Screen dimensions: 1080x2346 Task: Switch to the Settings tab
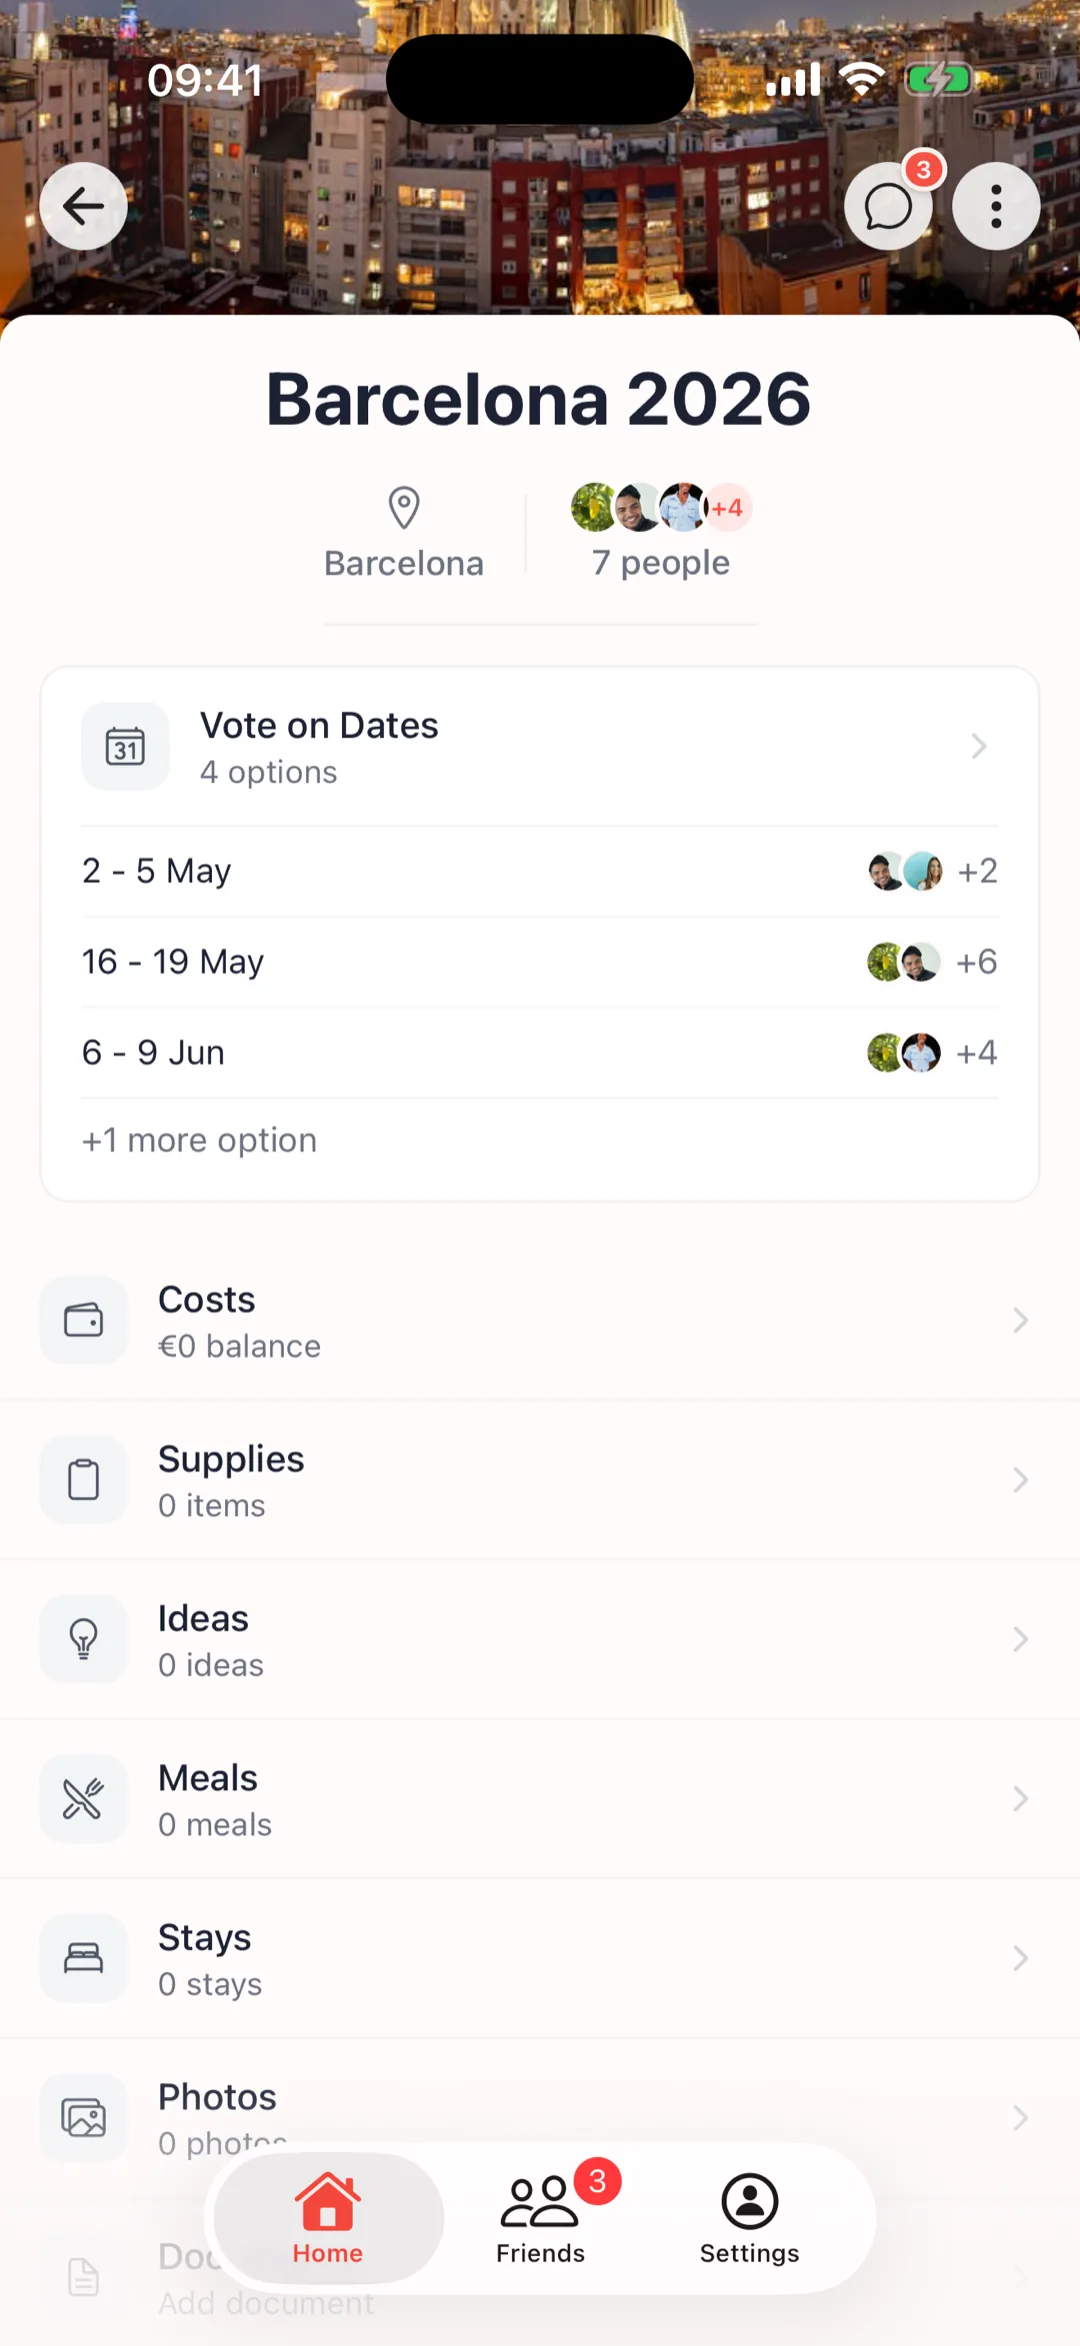pyautogui.click(x=750, y=2219)
